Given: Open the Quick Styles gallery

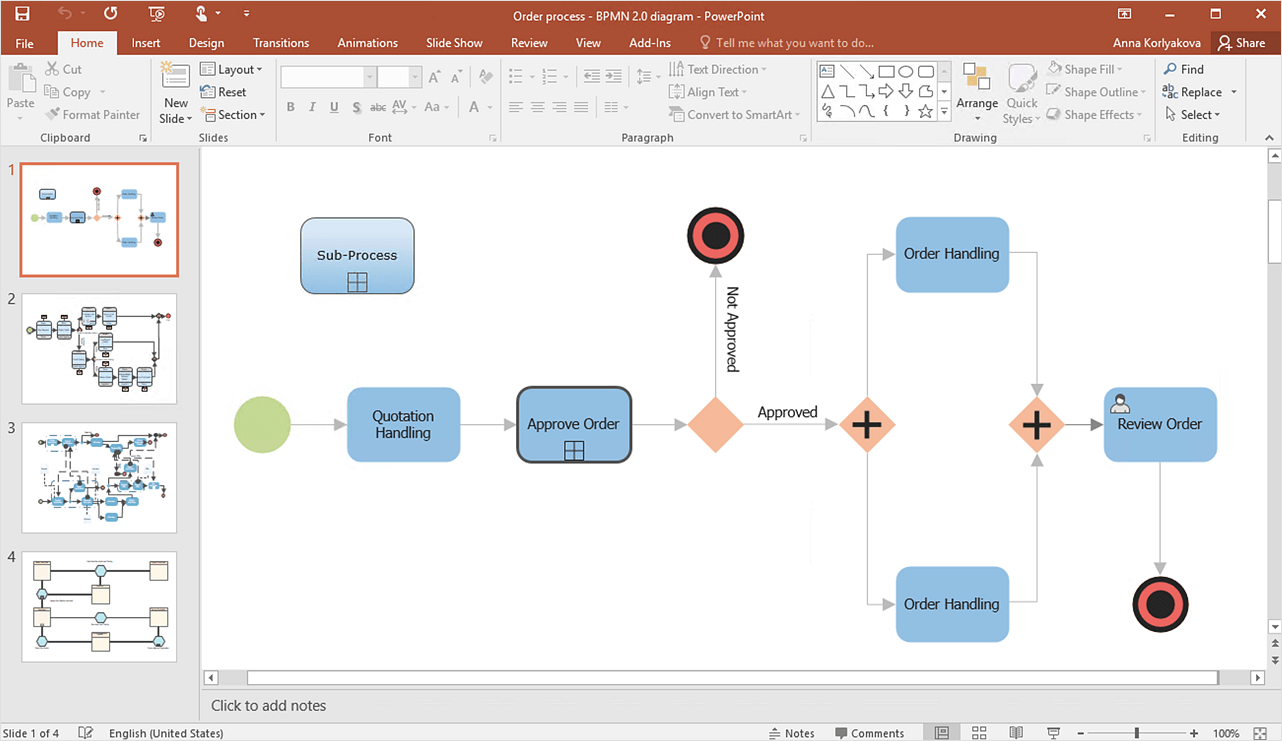Looking at the screenshot, I should pyautogui.click(x=1021, y=92).
